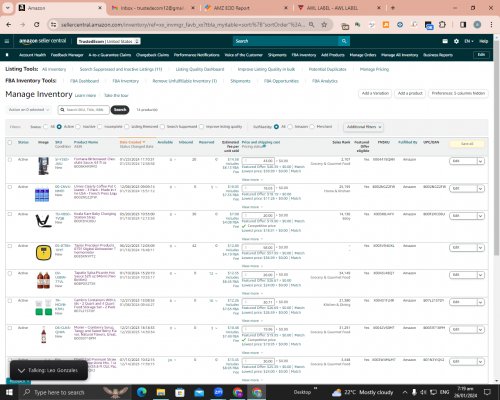Click the Add a product button
Viewport: 500px width, 400px height.
click(410, 94)
